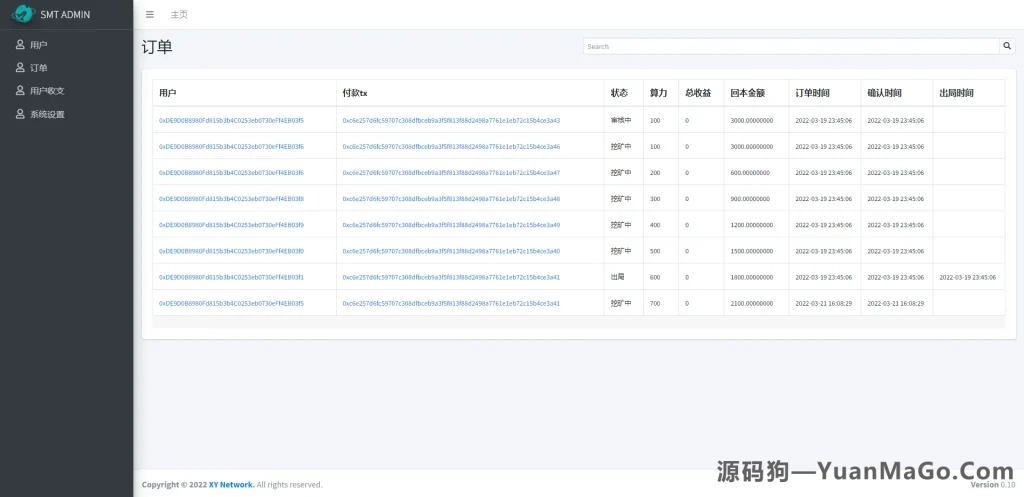Open payment tx ending 3a47
The width and height of the screenshot is (1024, 497).
point(451,172)
